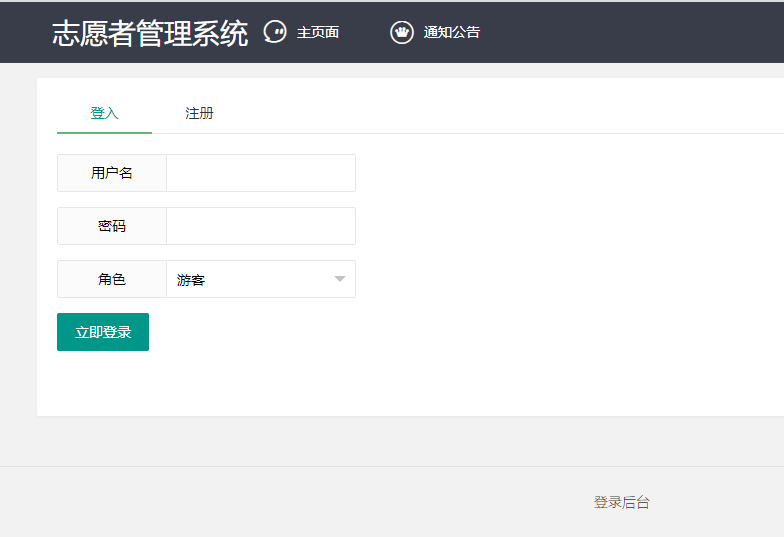
Task: Open the 登录后台 footer link
Action: pos(622,502)
